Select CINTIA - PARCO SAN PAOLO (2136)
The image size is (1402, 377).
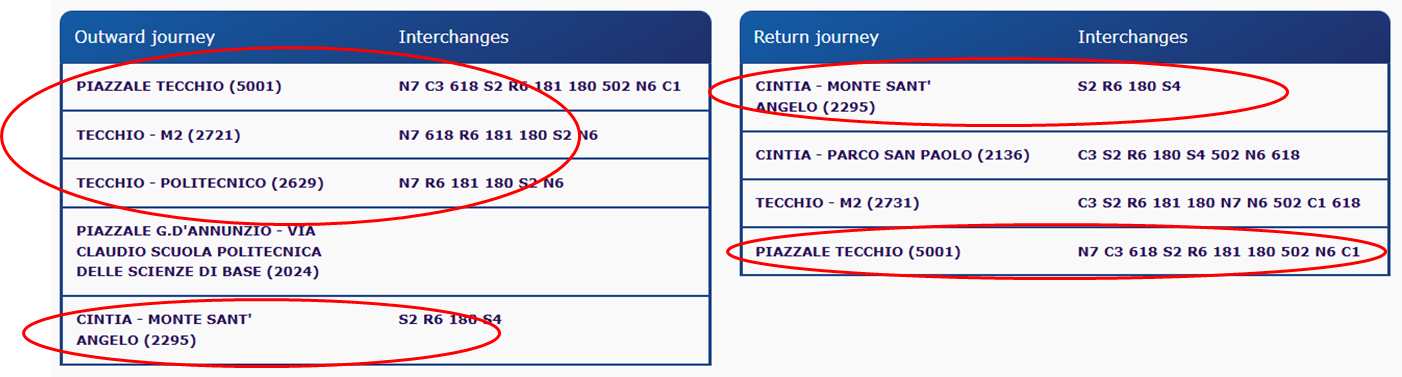point(892,155)
